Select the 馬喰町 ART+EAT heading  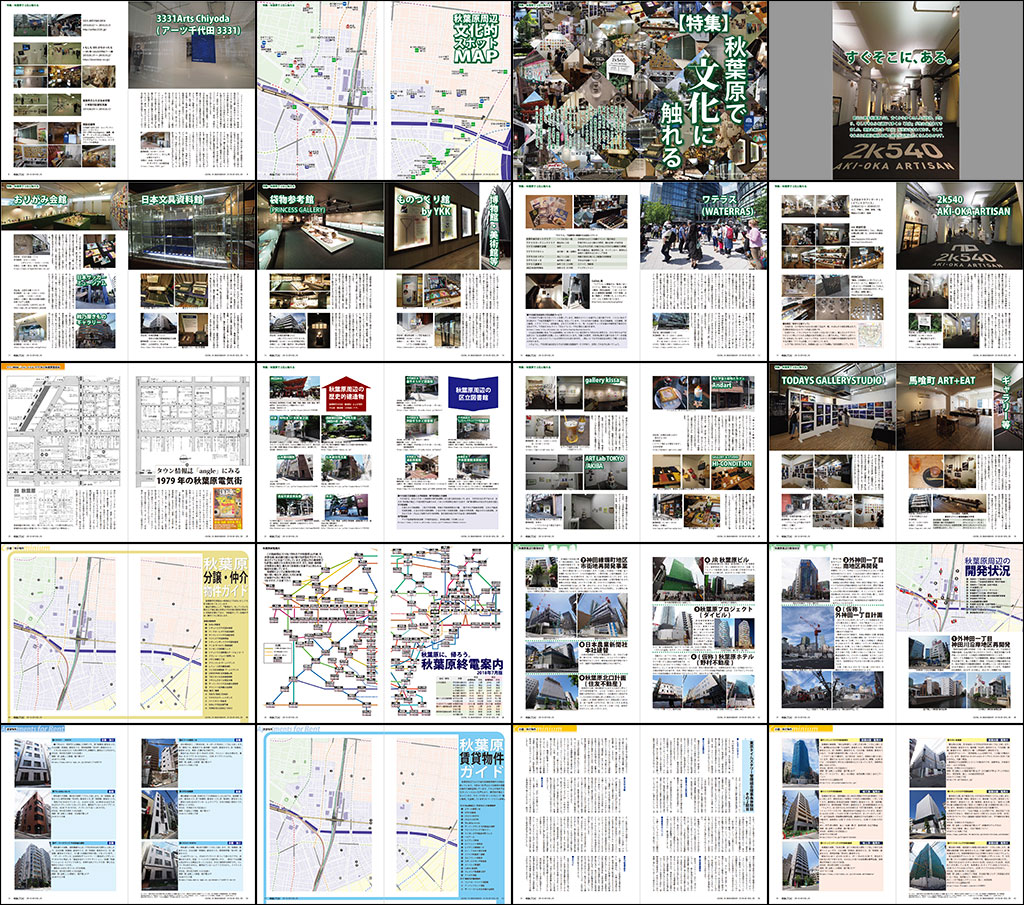pyautogui.click(x=942, y=380)
